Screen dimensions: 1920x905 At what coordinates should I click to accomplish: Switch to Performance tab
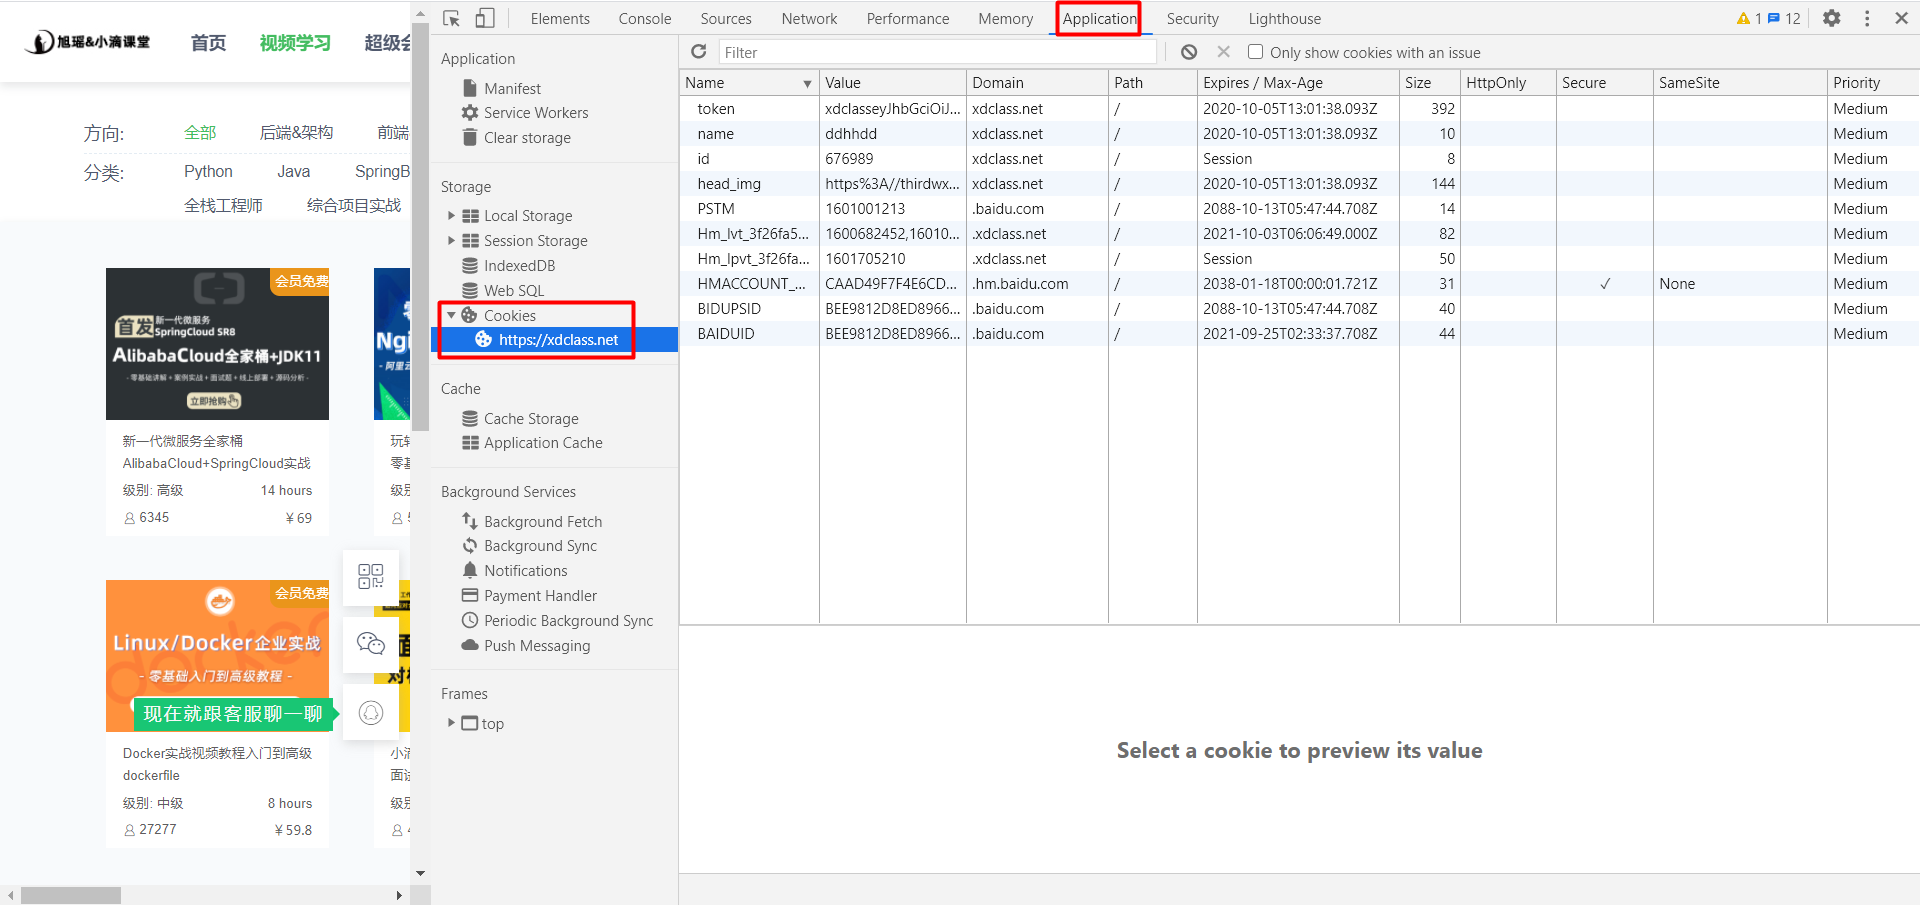pos(908,18)
